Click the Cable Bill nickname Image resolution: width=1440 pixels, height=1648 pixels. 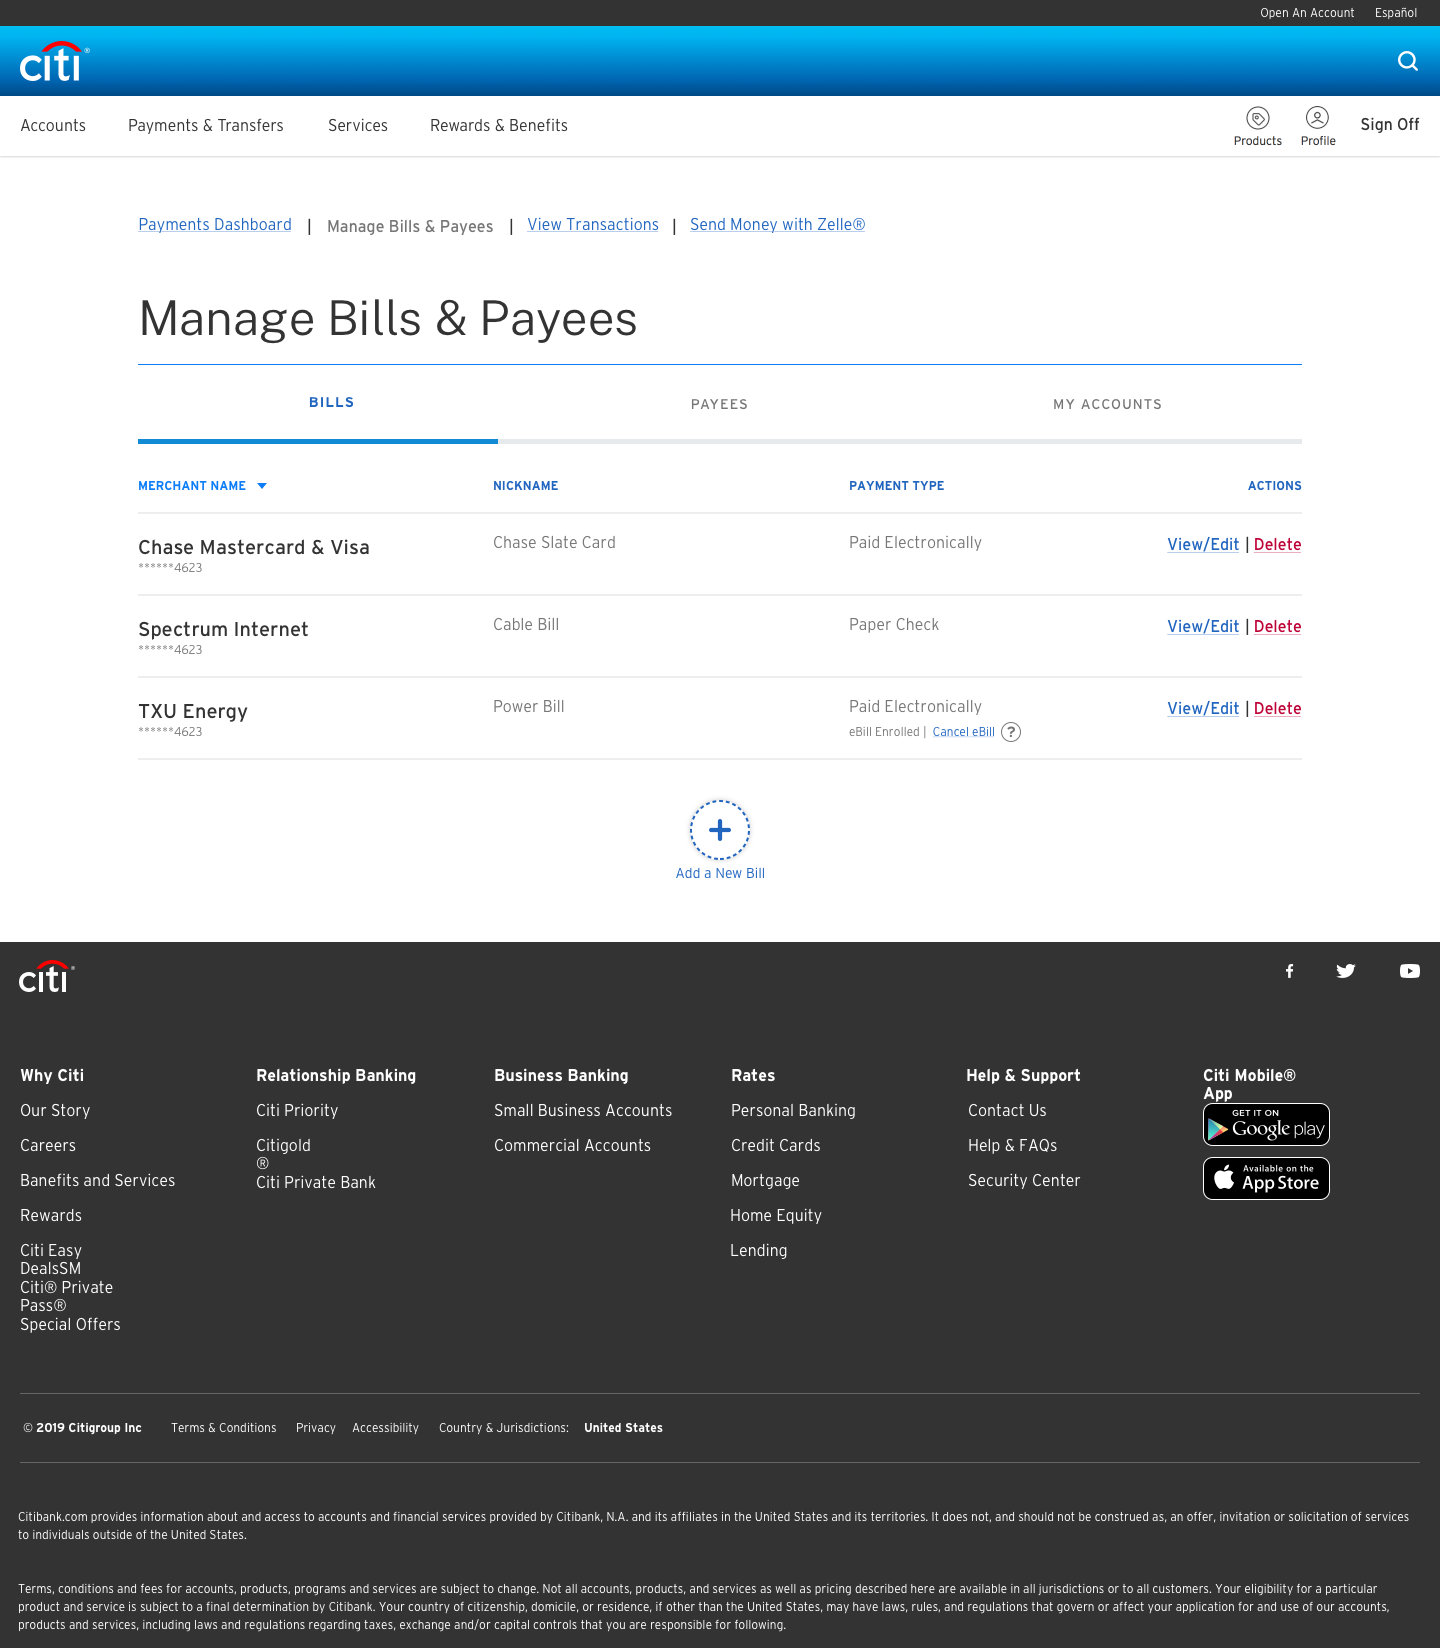[x=526, y=624]
